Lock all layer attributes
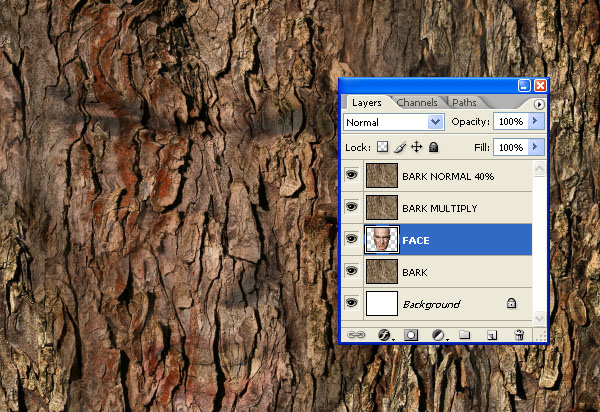Viewport: 600px width, 412px height. [x=433, y=147]
